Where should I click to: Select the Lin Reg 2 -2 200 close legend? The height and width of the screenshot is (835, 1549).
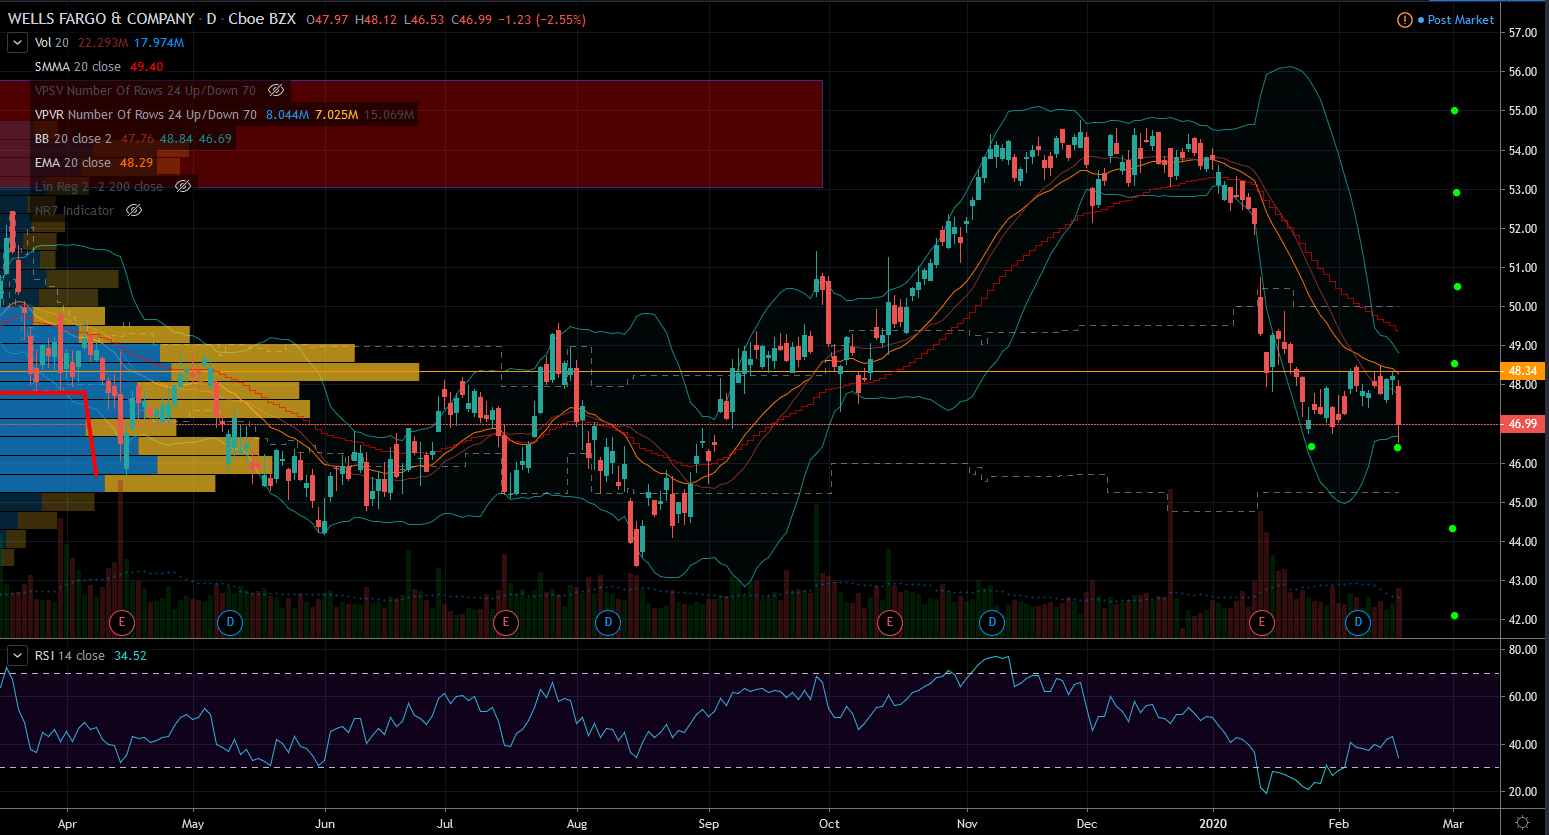99,187
